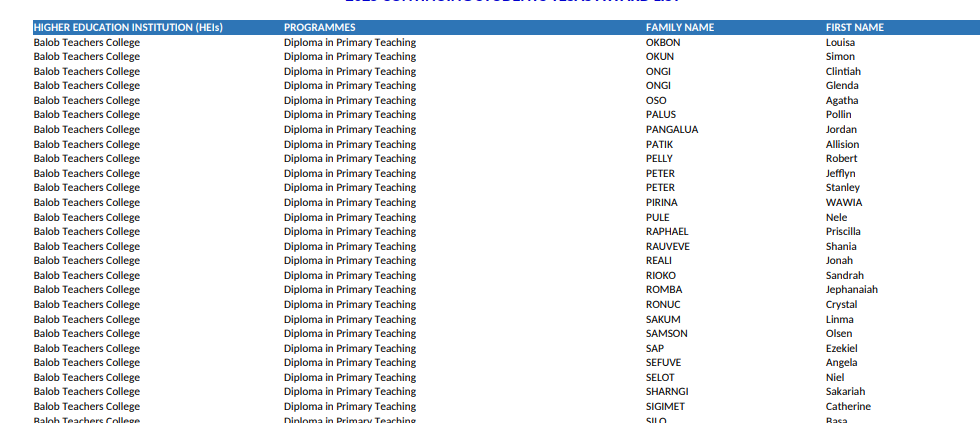Select the FIRST NAME column header

[x=855, y=27]
